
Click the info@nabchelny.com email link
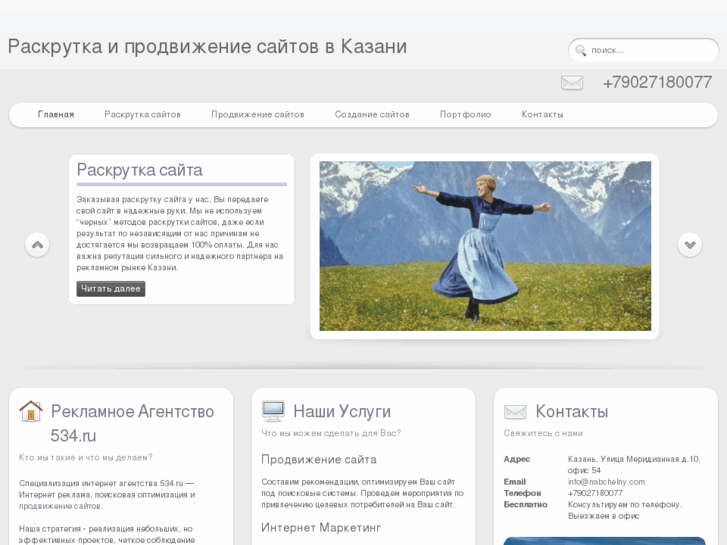point(606,482)
